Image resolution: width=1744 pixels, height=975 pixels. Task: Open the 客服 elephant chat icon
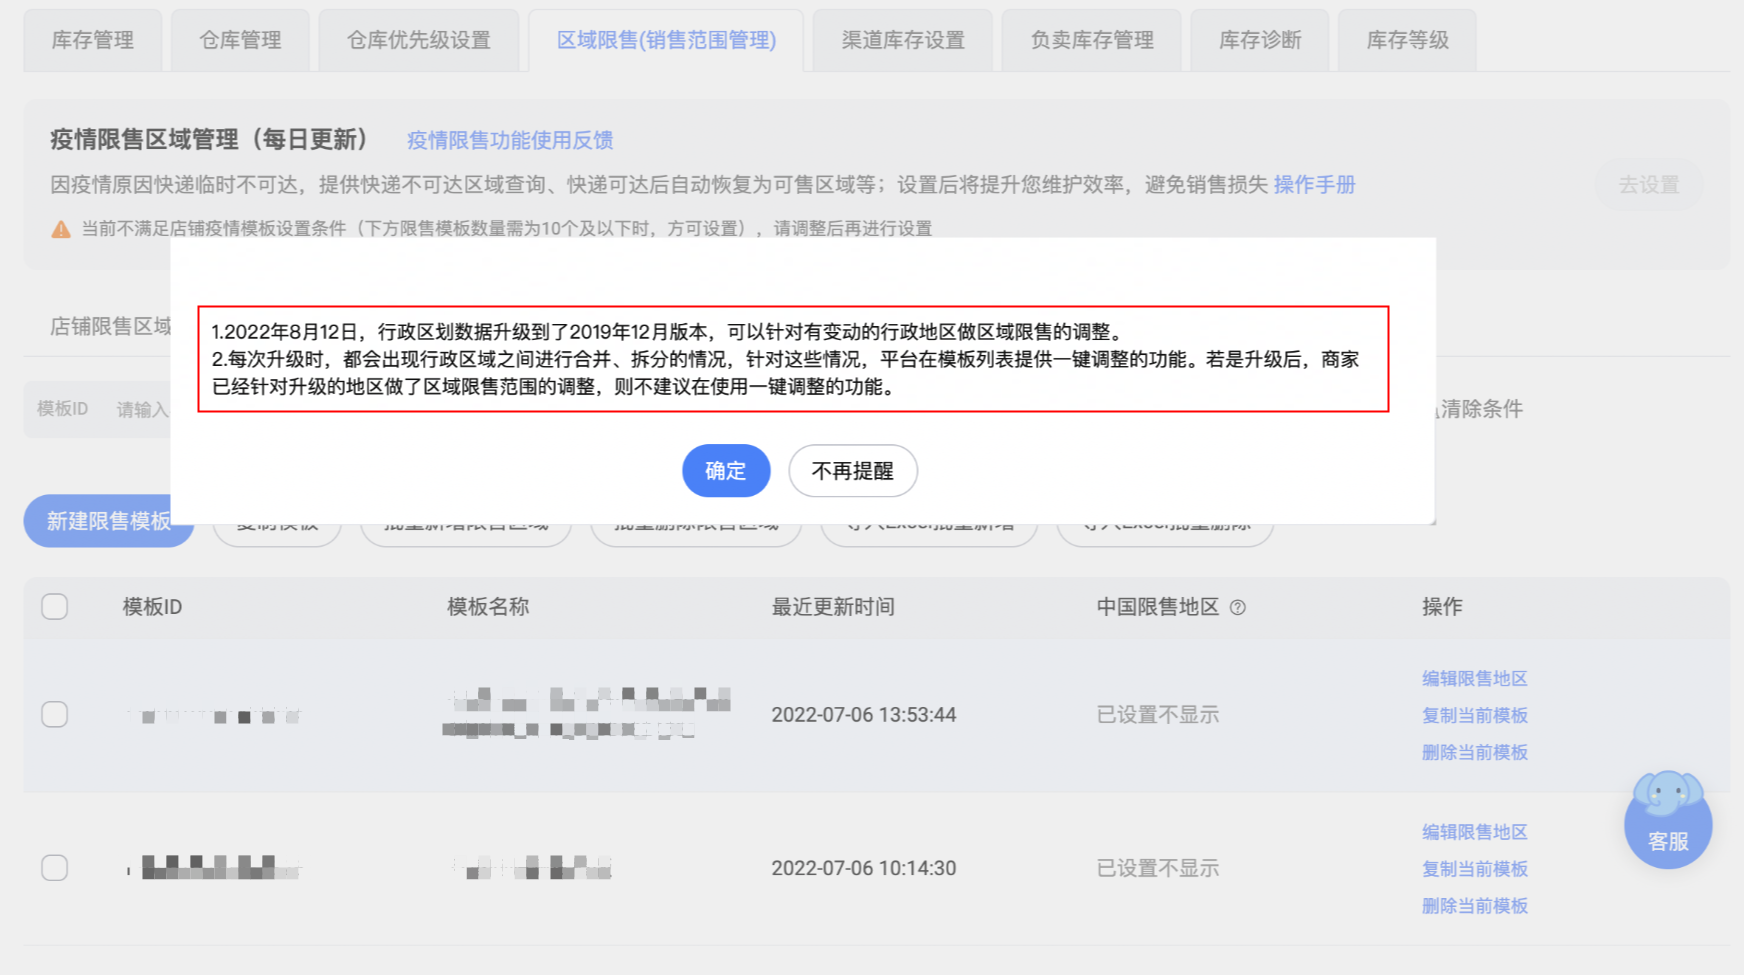click(1668, 820)
